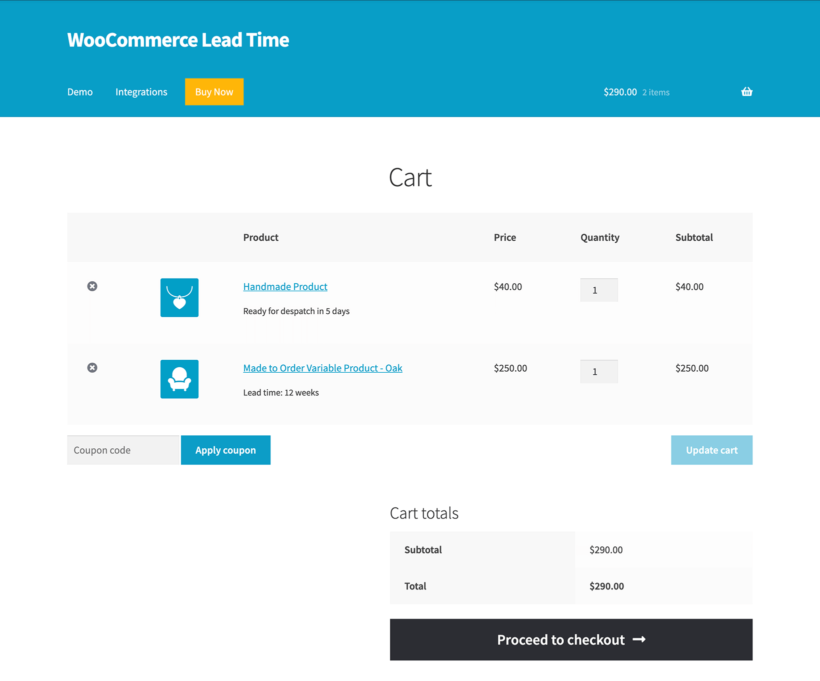820x681 pixels.
Task: Click the Buy Now button
Action: pyautogui.click(x=214, y=91)
